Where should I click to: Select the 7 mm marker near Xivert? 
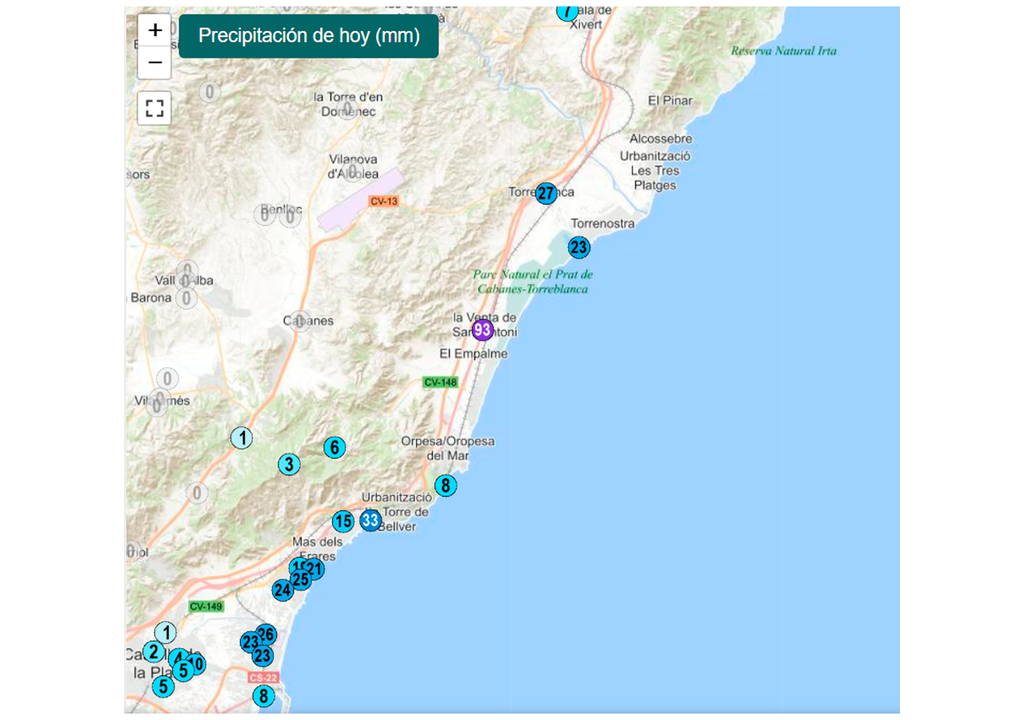(x=566, y=11)
